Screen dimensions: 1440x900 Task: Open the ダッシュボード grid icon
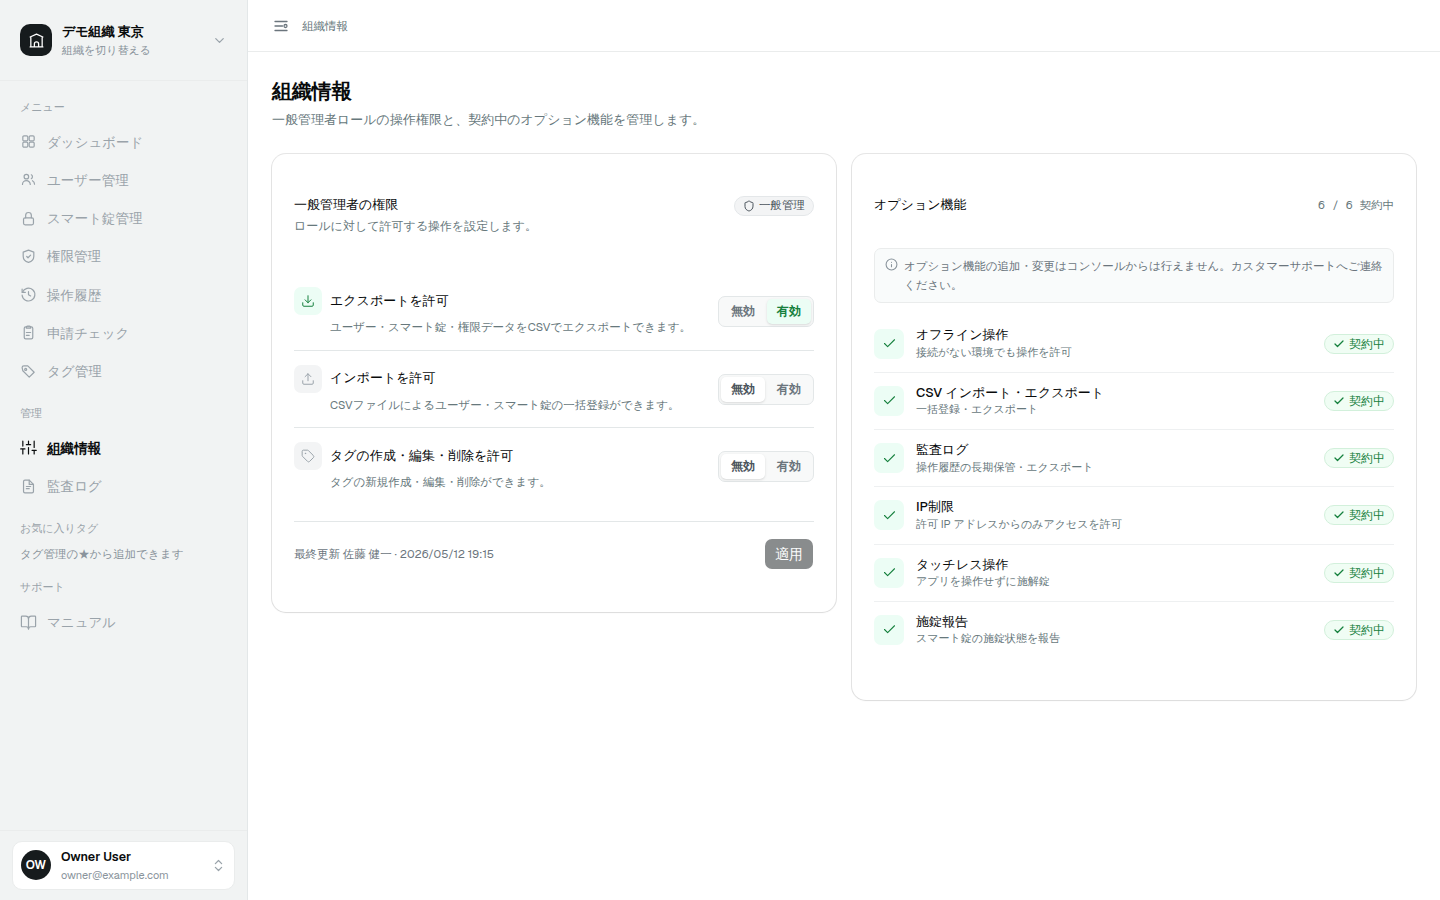pos(28,142)
